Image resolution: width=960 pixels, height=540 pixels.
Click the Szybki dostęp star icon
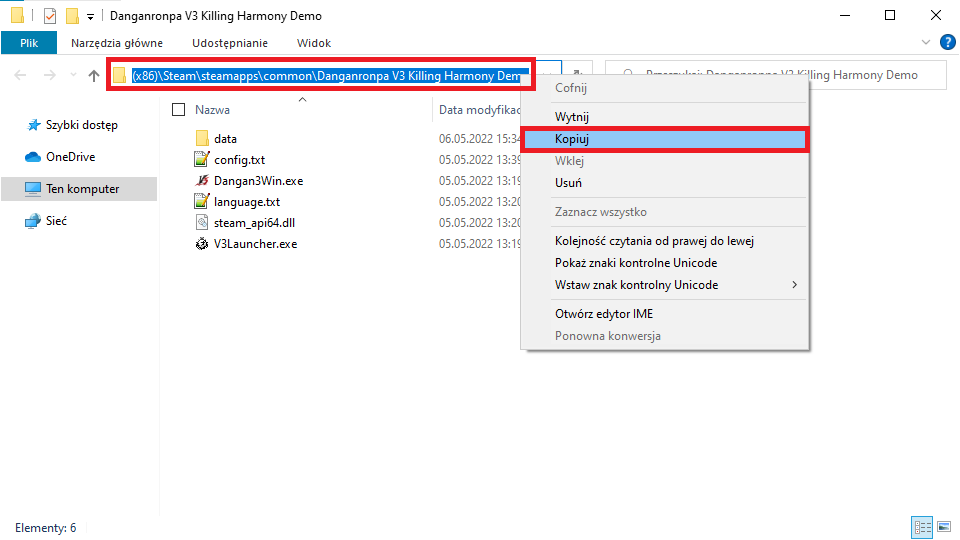(34, 125)
